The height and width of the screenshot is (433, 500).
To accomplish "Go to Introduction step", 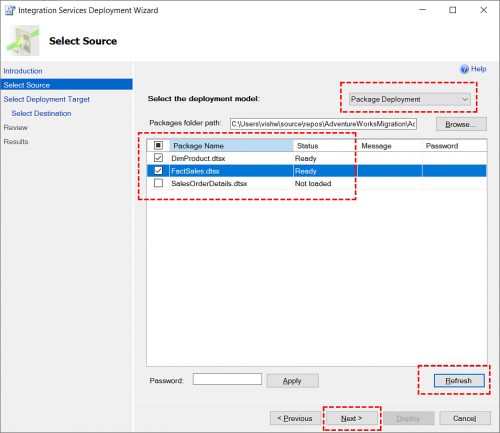I will pos(23,71).
